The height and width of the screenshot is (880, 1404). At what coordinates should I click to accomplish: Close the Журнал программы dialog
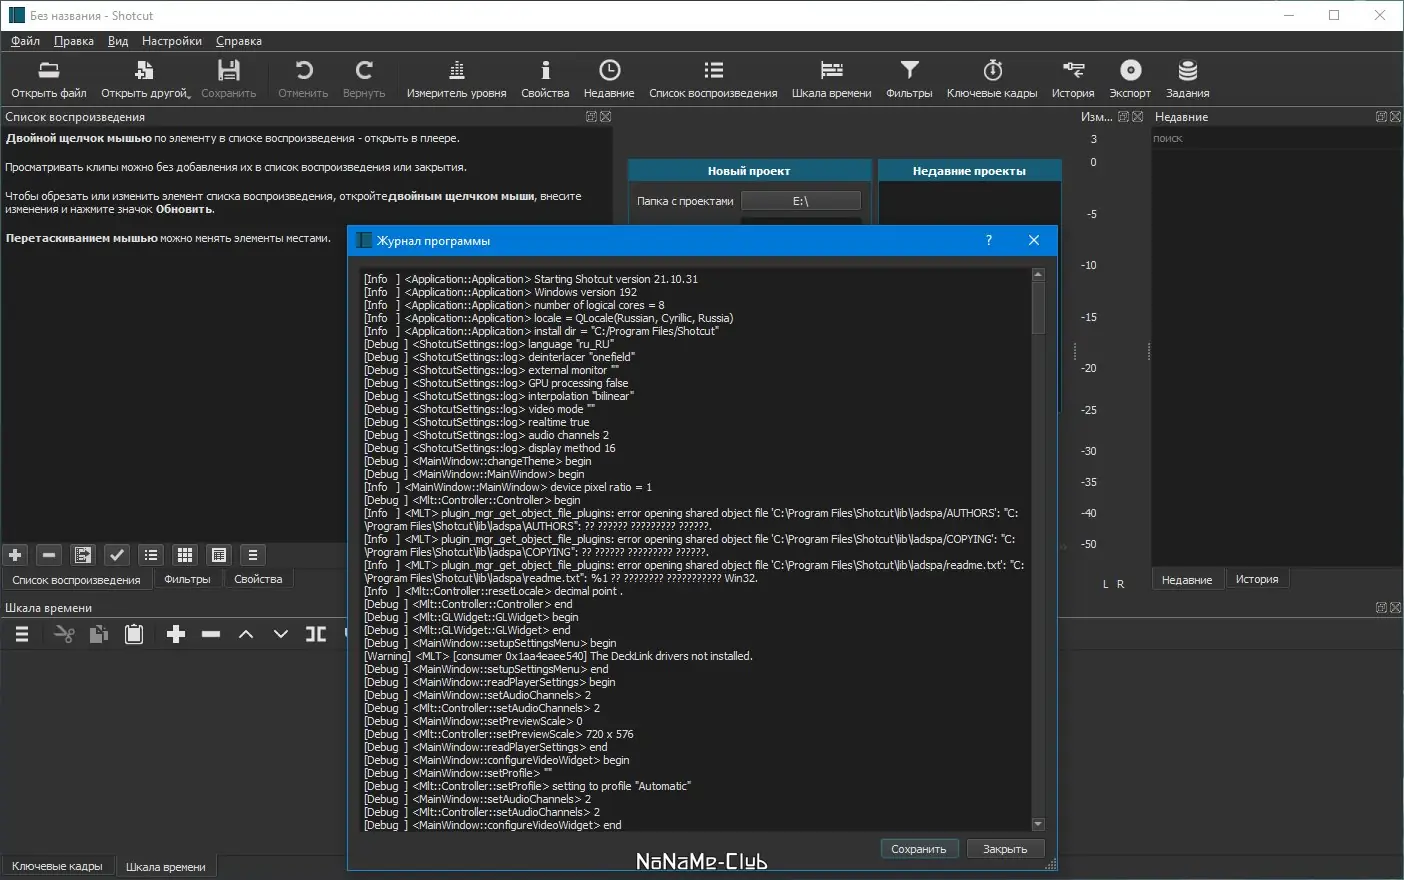(x=1034, y=240)
